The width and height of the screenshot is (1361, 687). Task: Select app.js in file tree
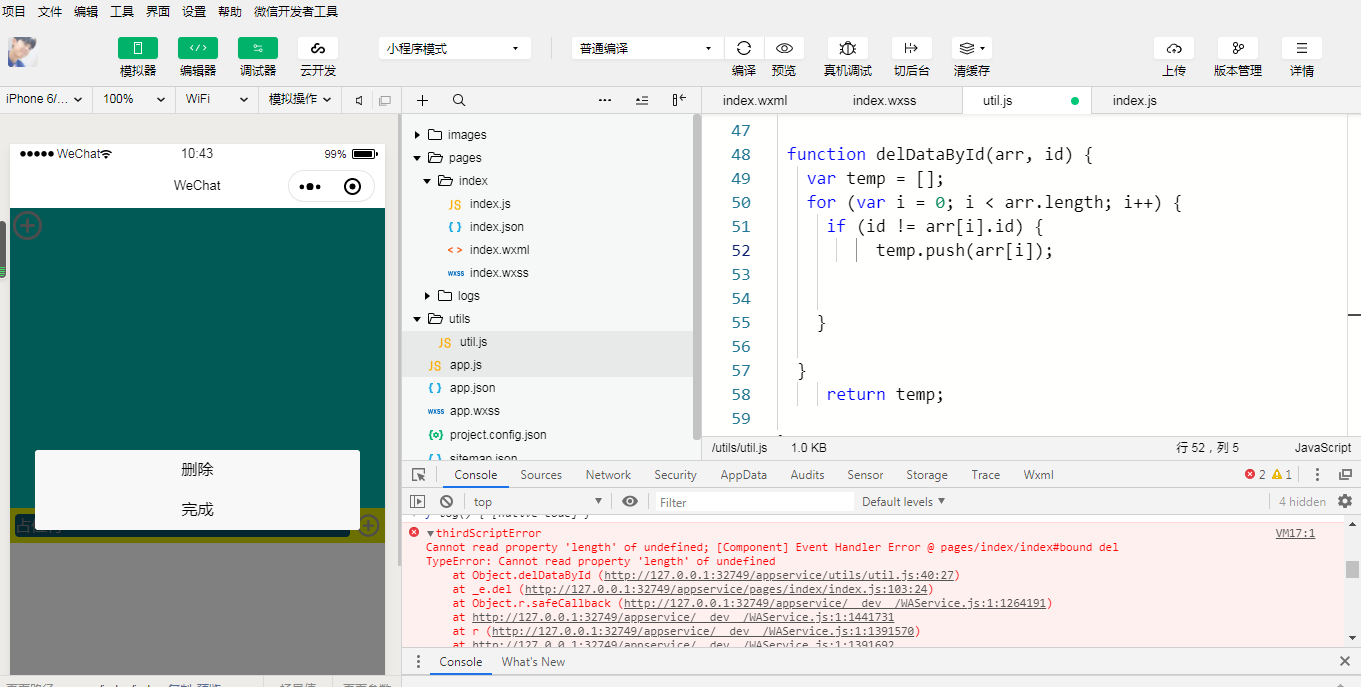click(x=466, y=365)
